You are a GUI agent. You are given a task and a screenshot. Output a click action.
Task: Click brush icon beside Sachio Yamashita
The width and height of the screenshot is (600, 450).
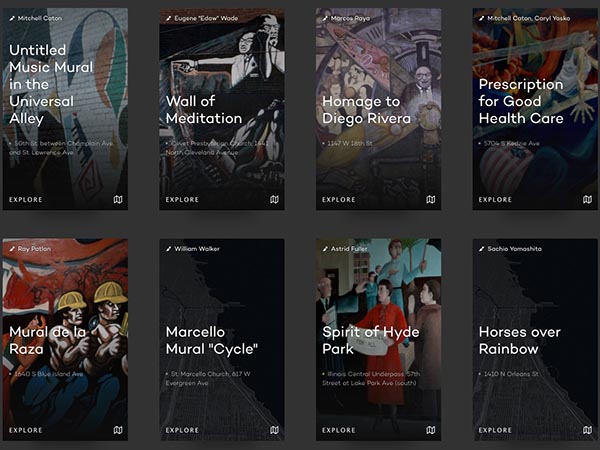[x=481, y=249]
